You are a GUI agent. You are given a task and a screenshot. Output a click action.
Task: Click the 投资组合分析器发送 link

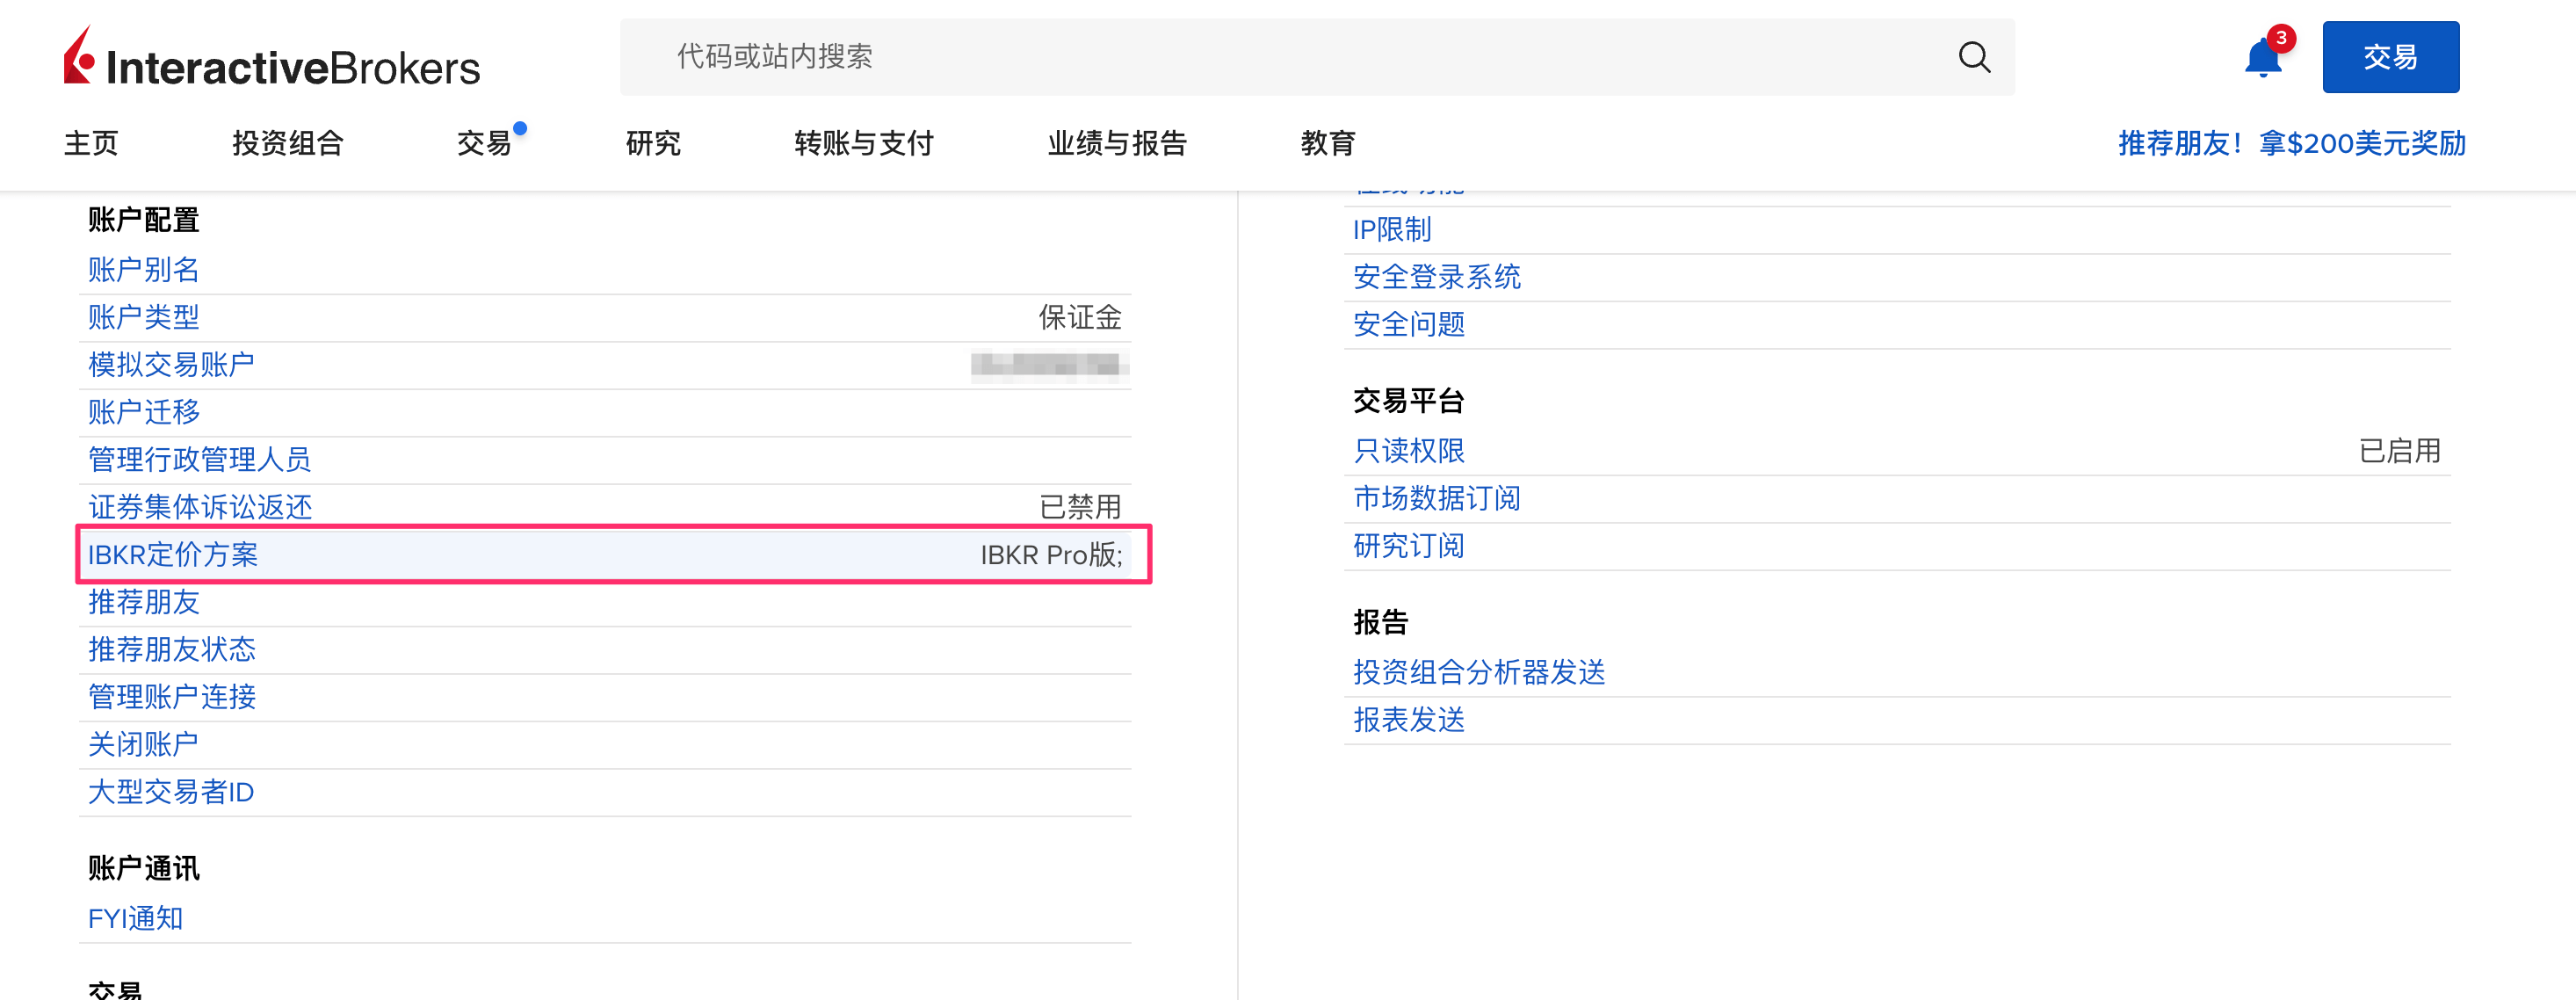pos(1478,672)
